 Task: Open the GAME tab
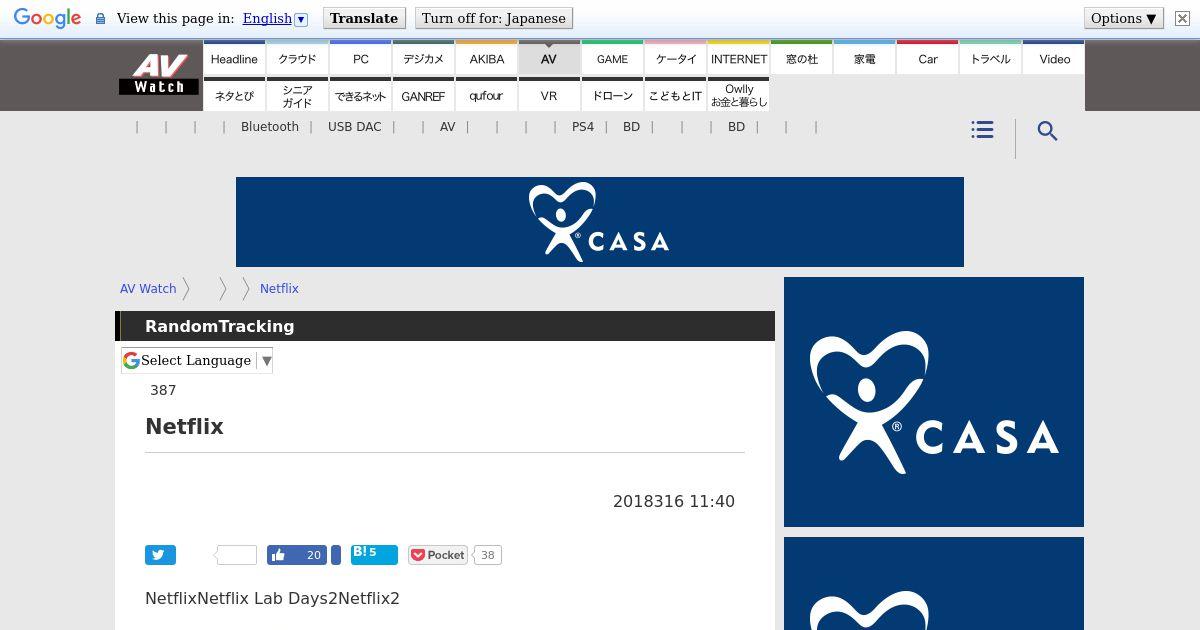(612, 58)
